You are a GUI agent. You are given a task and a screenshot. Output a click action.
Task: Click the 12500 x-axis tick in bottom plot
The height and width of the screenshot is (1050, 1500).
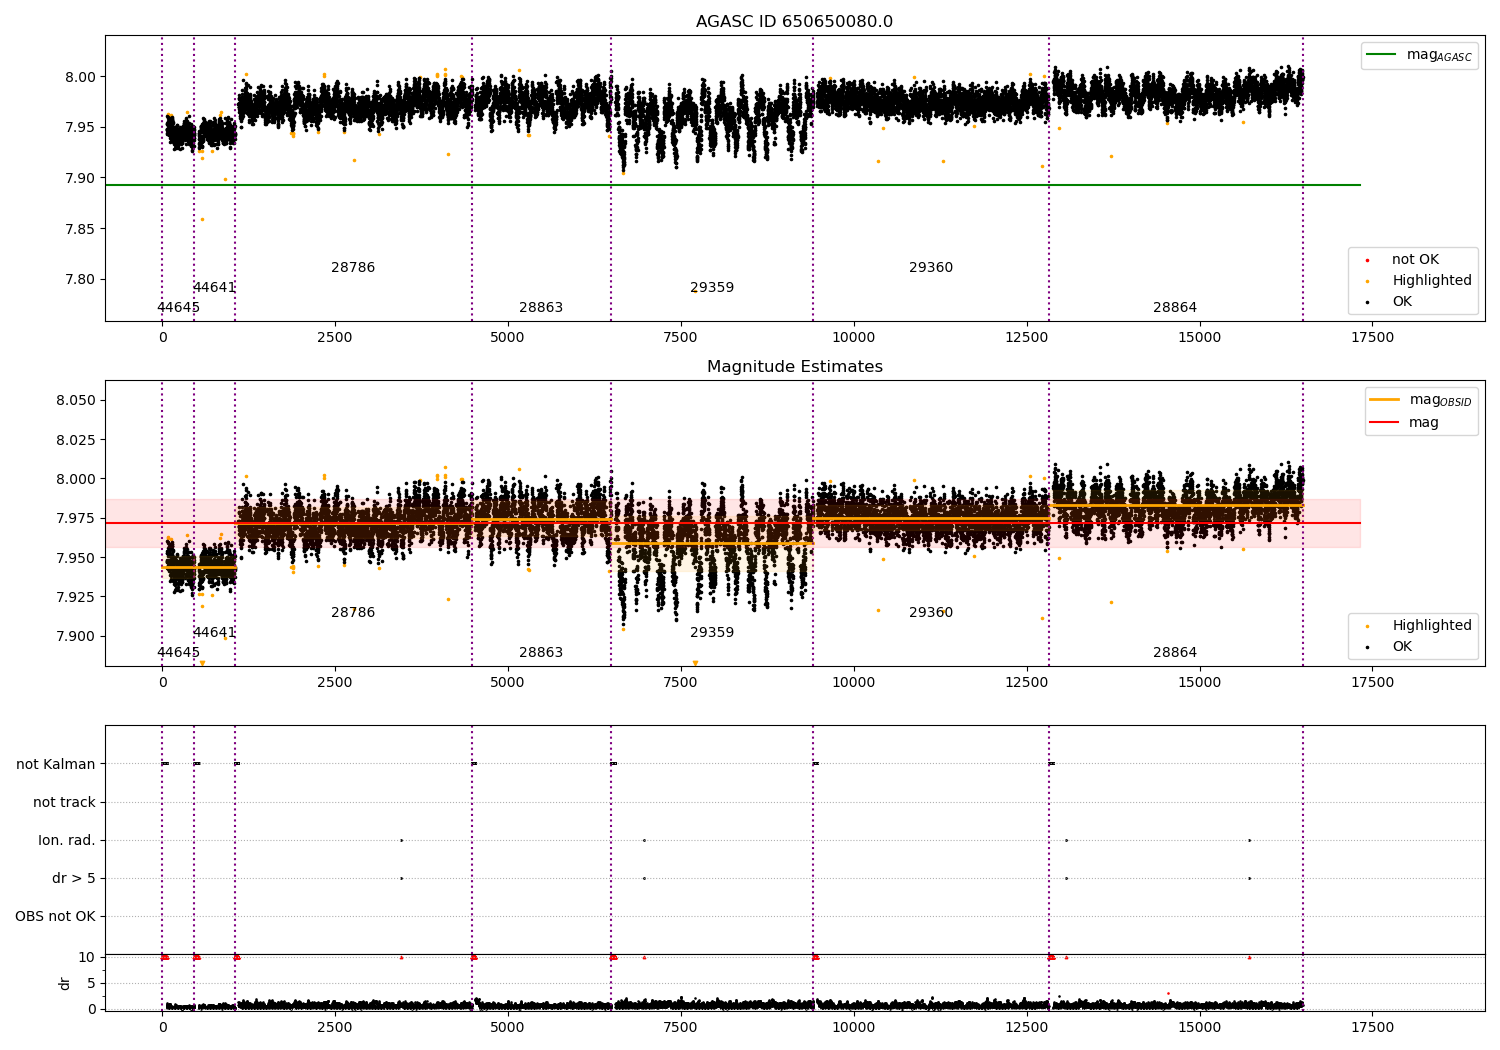coord(1026,1028)
